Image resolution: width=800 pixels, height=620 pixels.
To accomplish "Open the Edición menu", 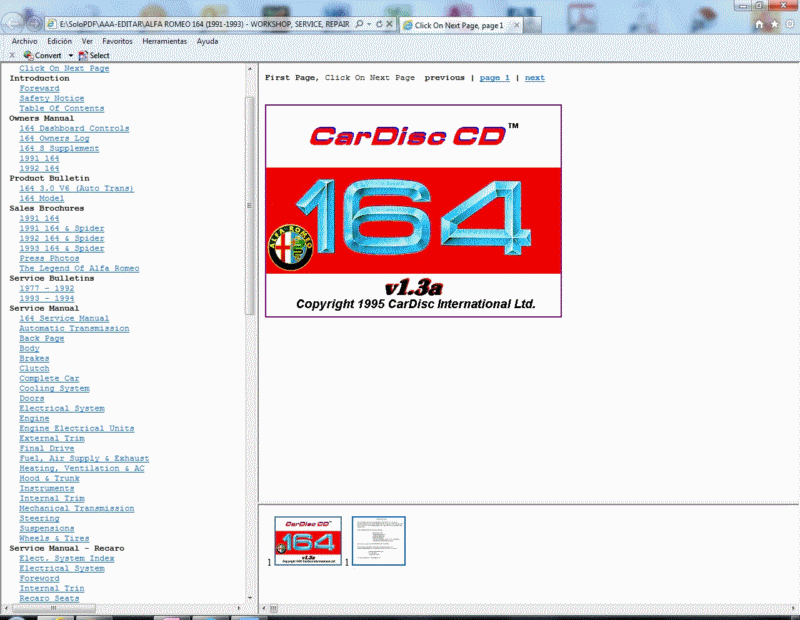I will pyautogui.click(x=59, y=41).
